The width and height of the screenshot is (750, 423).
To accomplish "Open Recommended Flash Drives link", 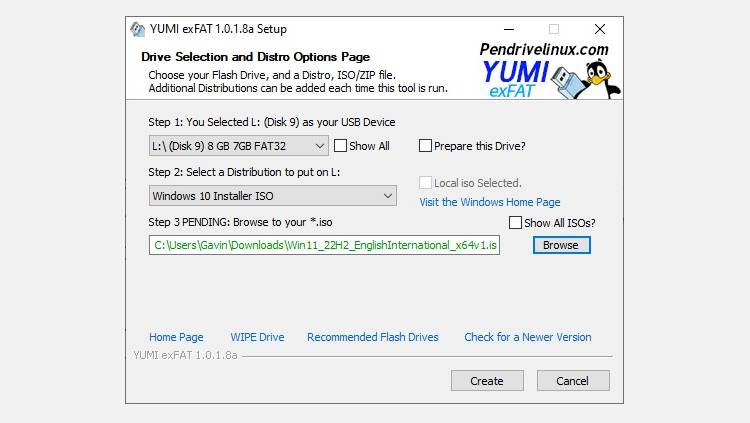I will tap(373, 337).
